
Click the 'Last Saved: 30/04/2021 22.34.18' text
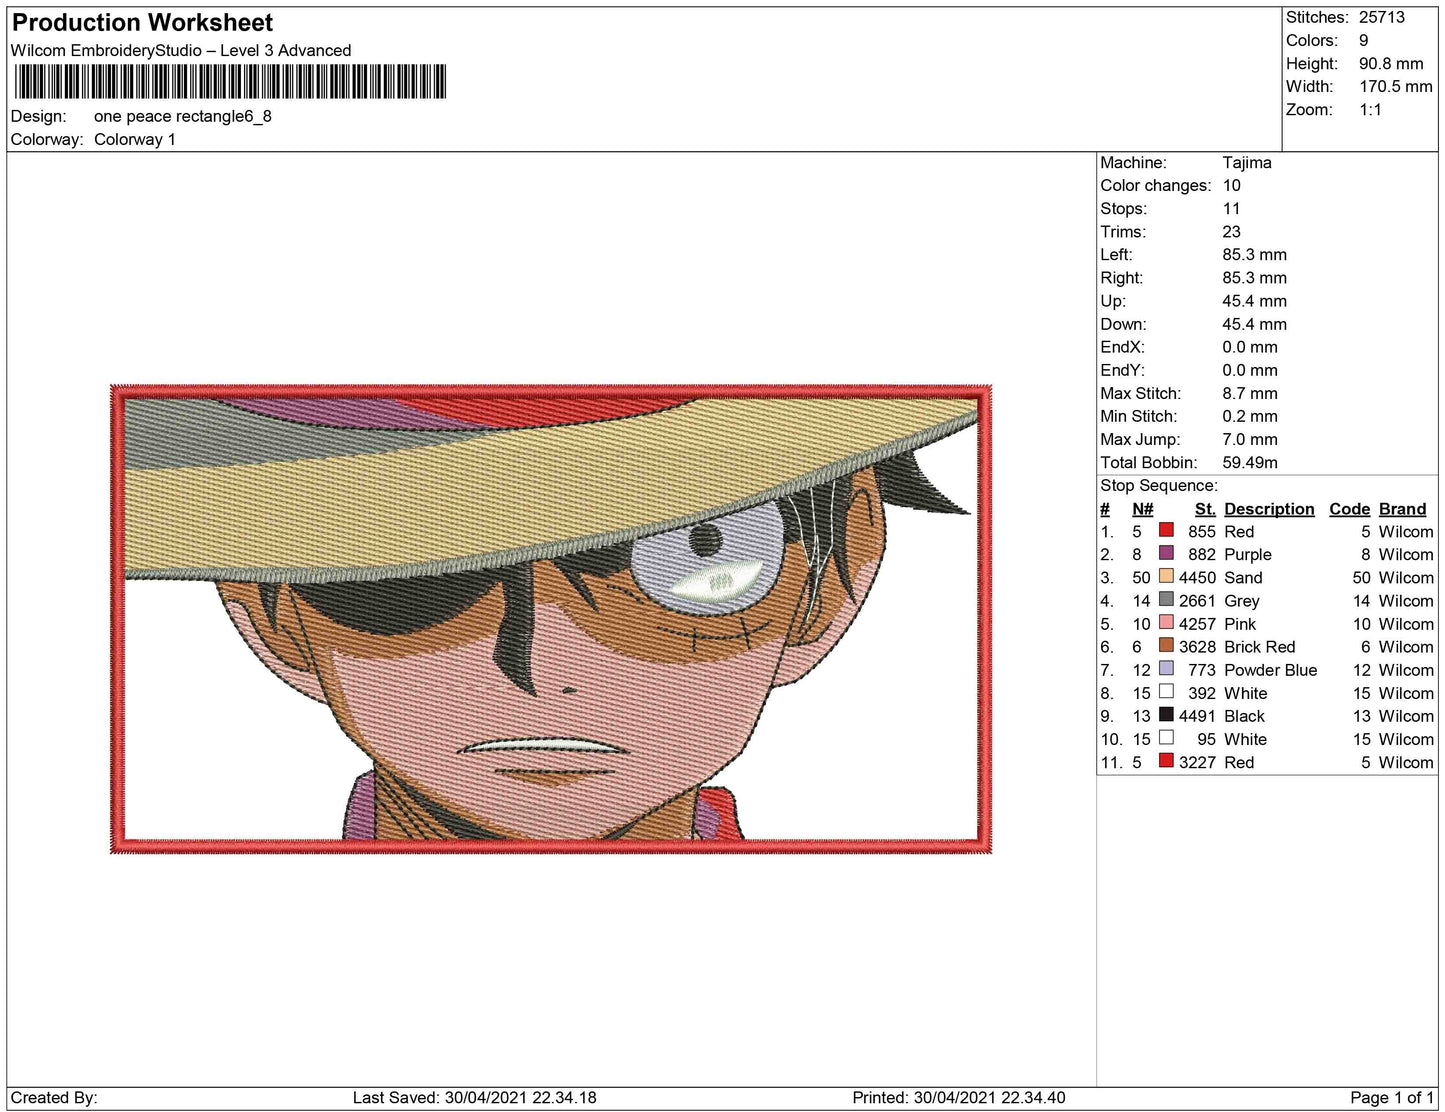tap(474, 1097)
